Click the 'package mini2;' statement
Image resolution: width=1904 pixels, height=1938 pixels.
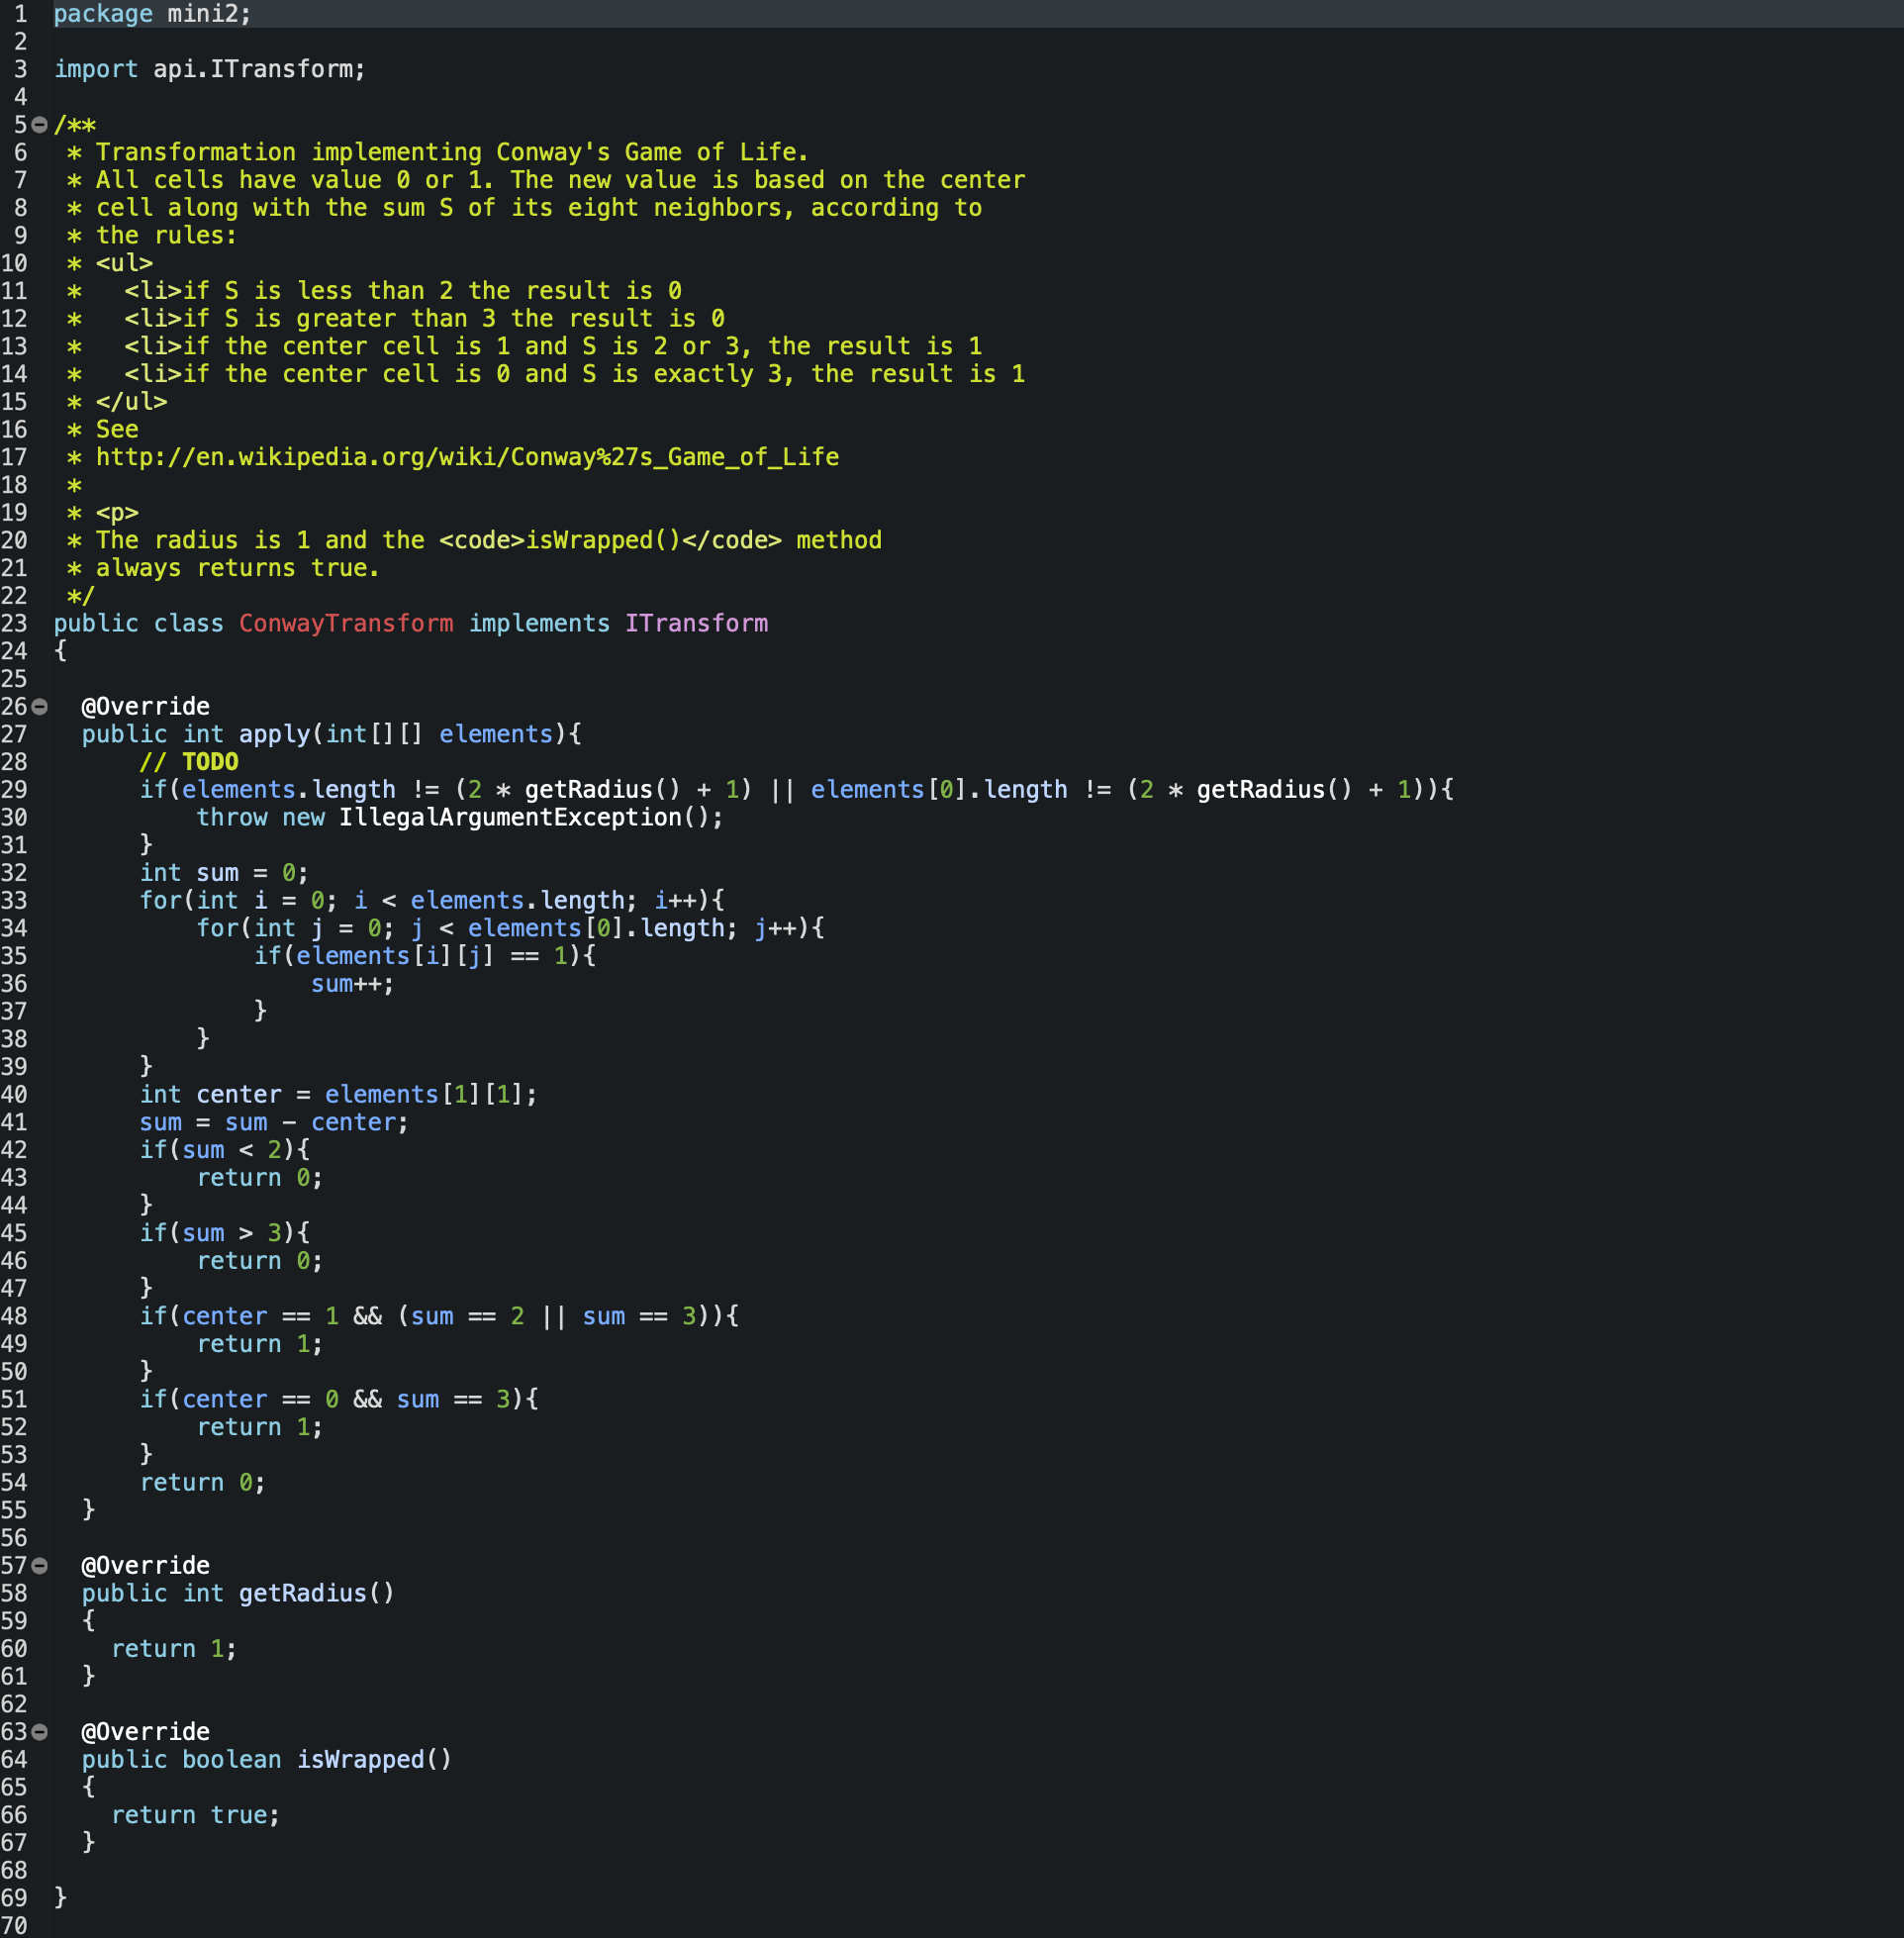[x=152, y=14]
